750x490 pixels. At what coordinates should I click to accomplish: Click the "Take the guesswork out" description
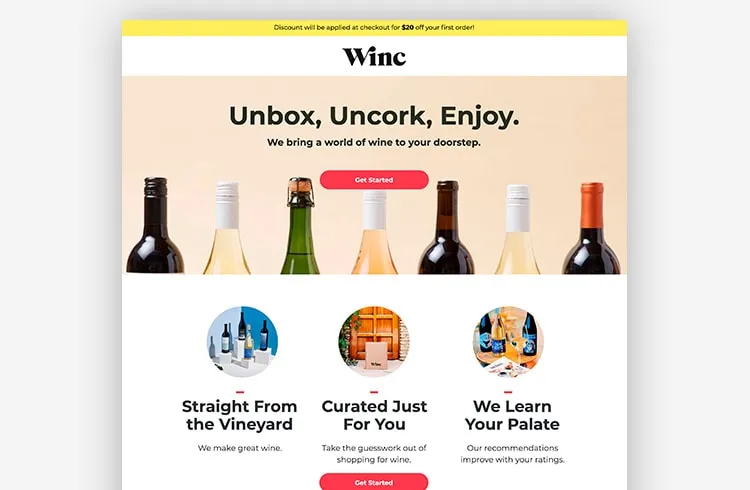click(374, 454)
